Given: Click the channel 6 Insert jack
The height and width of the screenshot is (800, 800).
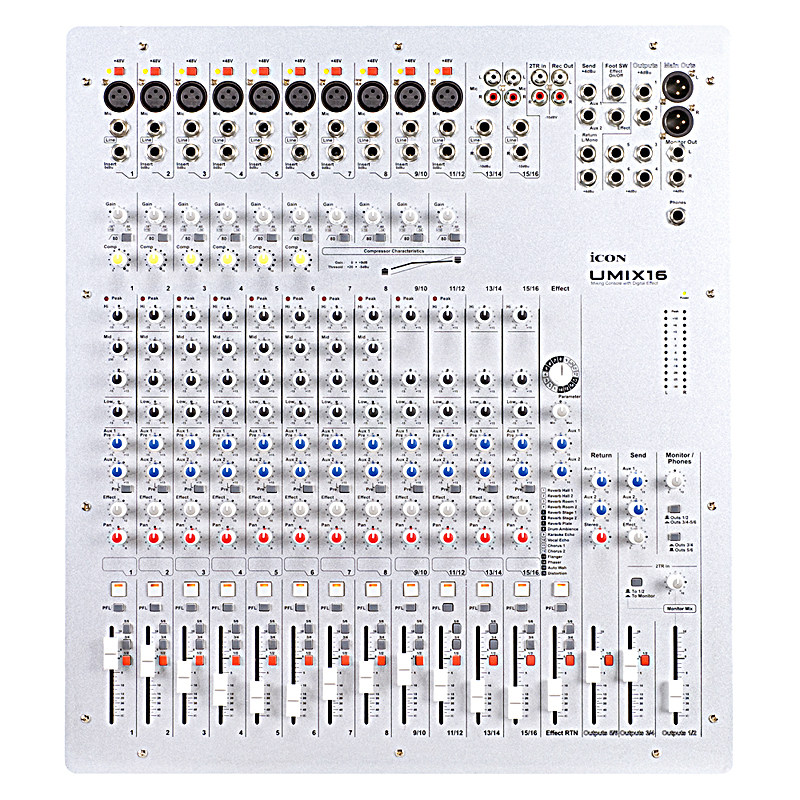Looking at the screenshot, I should pos(300,152).
